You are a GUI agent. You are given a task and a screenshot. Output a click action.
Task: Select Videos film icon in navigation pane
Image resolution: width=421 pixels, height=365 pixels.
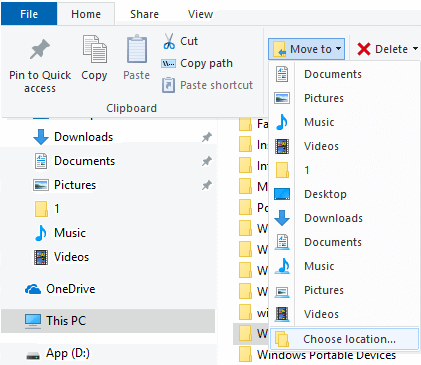(41, 257)
